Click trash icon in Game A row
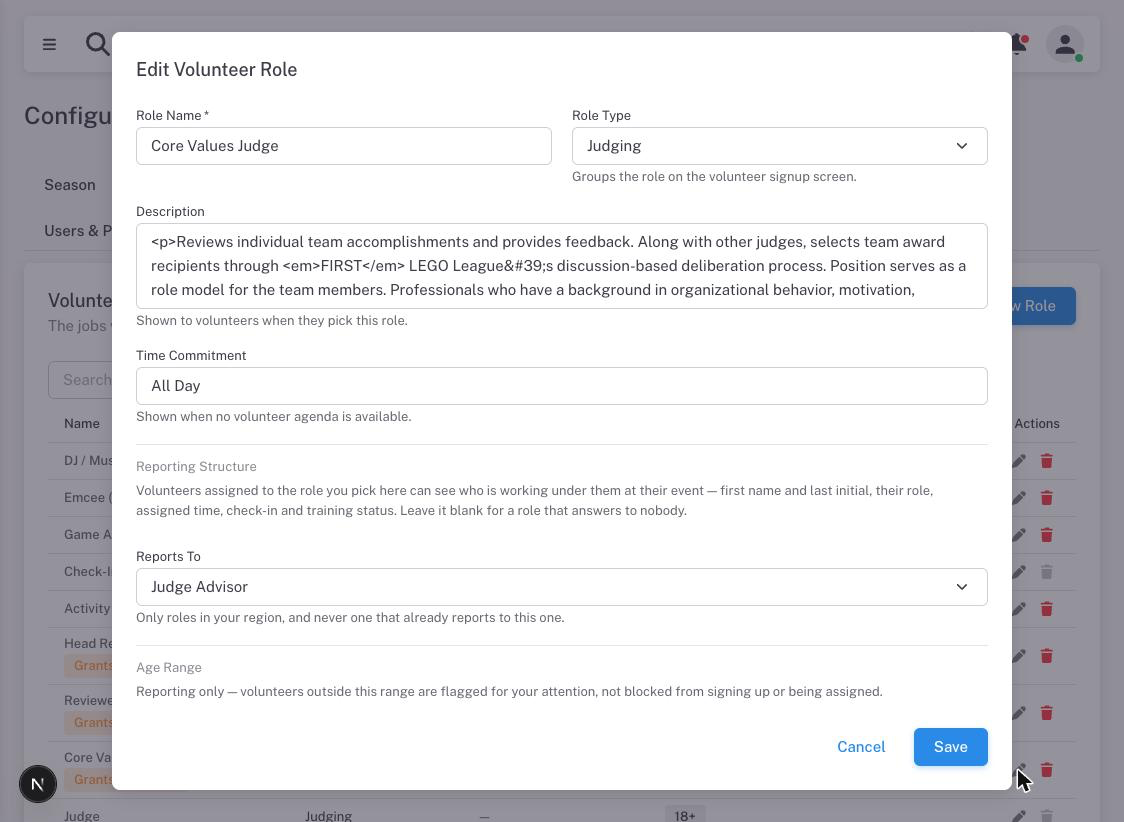 tap(1047, 535)
